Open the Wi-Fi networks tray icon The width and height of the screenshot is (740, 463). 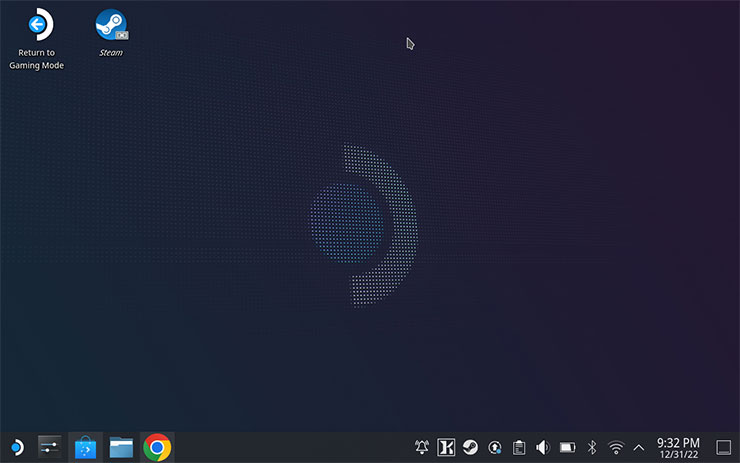click(616, 447)
